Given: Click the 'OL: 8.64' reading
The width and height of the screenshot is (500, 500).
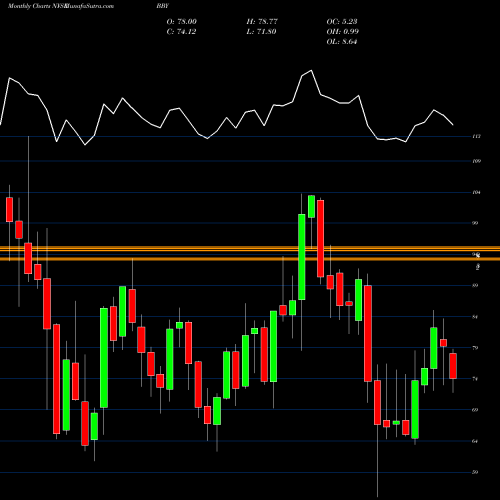Looking at the screenshot, I should coord(342,42).
